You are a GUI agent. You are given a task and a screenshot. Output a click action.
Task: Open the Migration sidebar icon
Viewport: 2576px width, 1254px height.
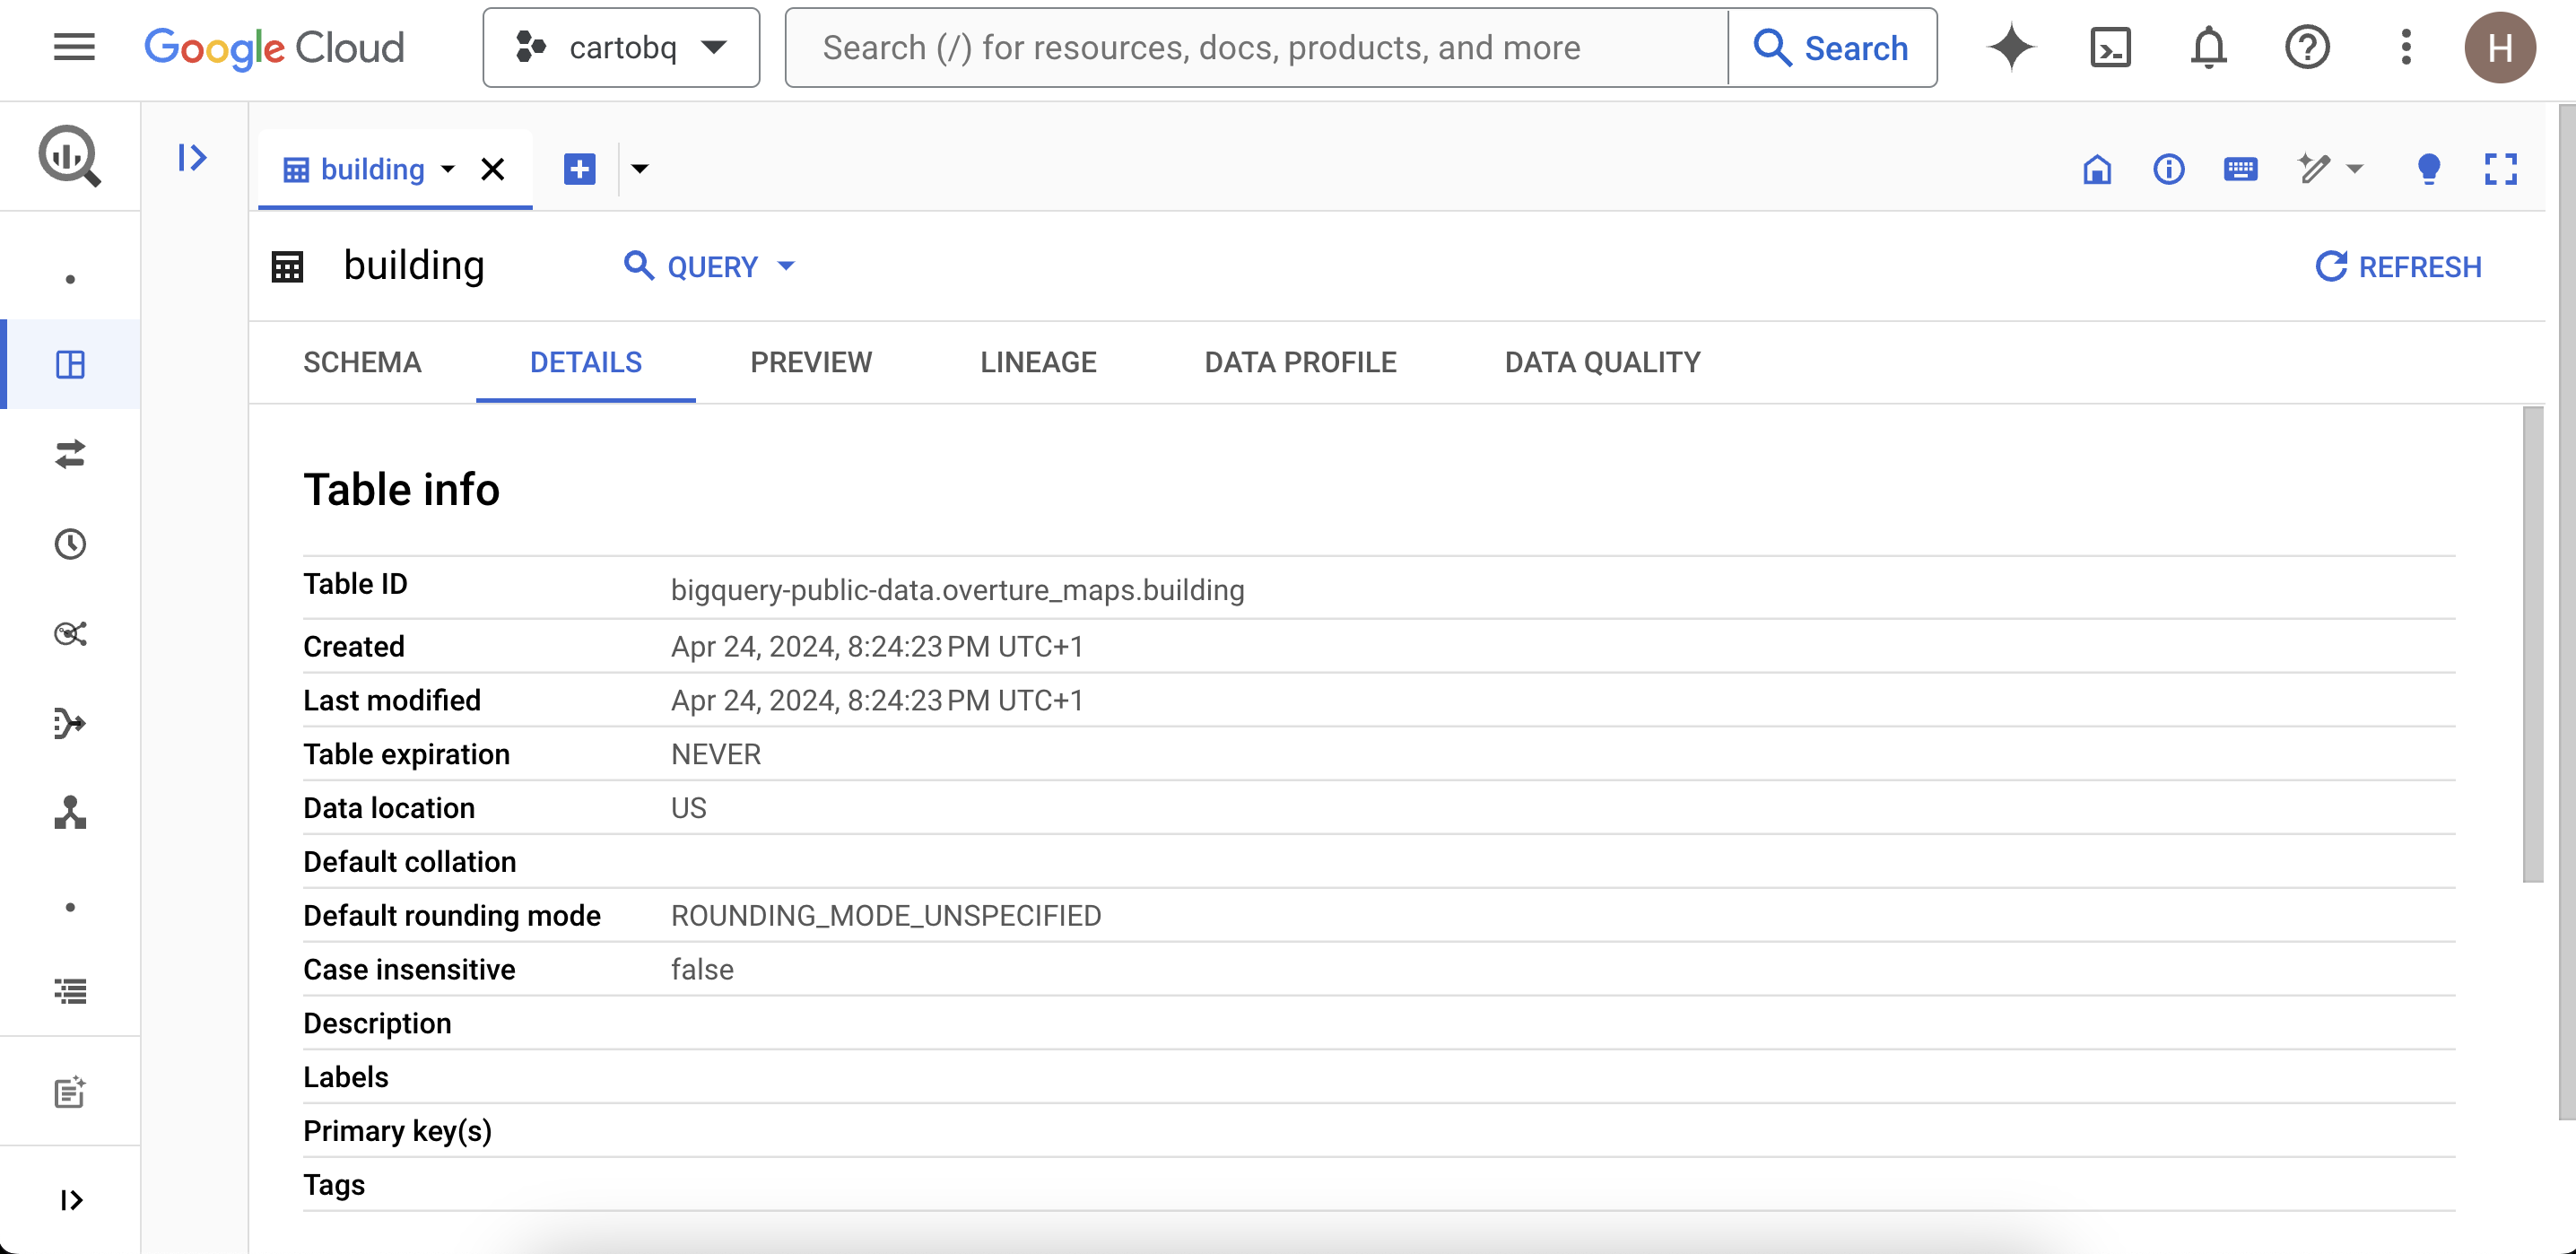(x=70, y=724)
